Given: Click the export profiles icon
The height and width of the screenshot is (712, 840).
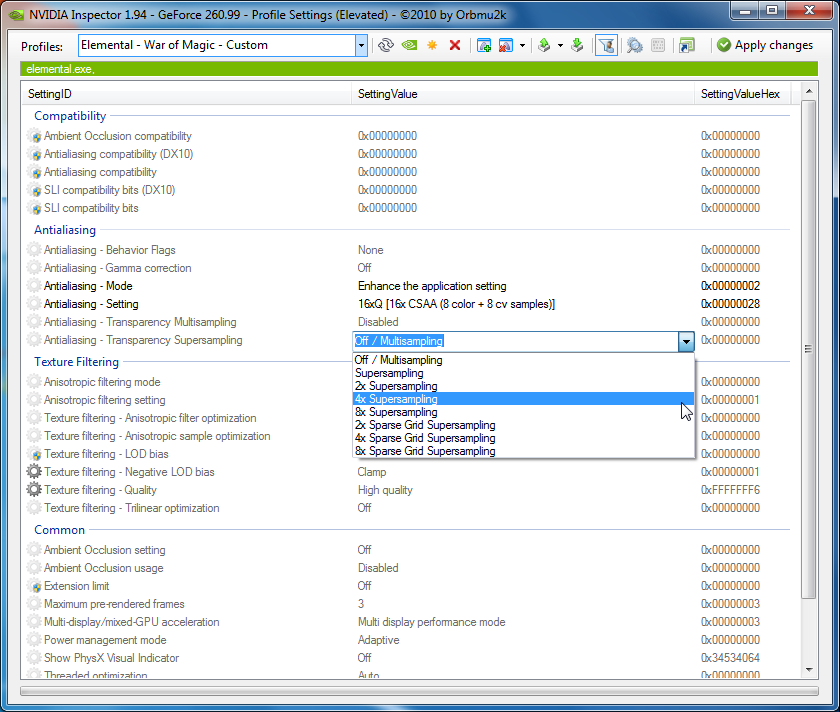Looking at the screenshot, I should 544,45.
